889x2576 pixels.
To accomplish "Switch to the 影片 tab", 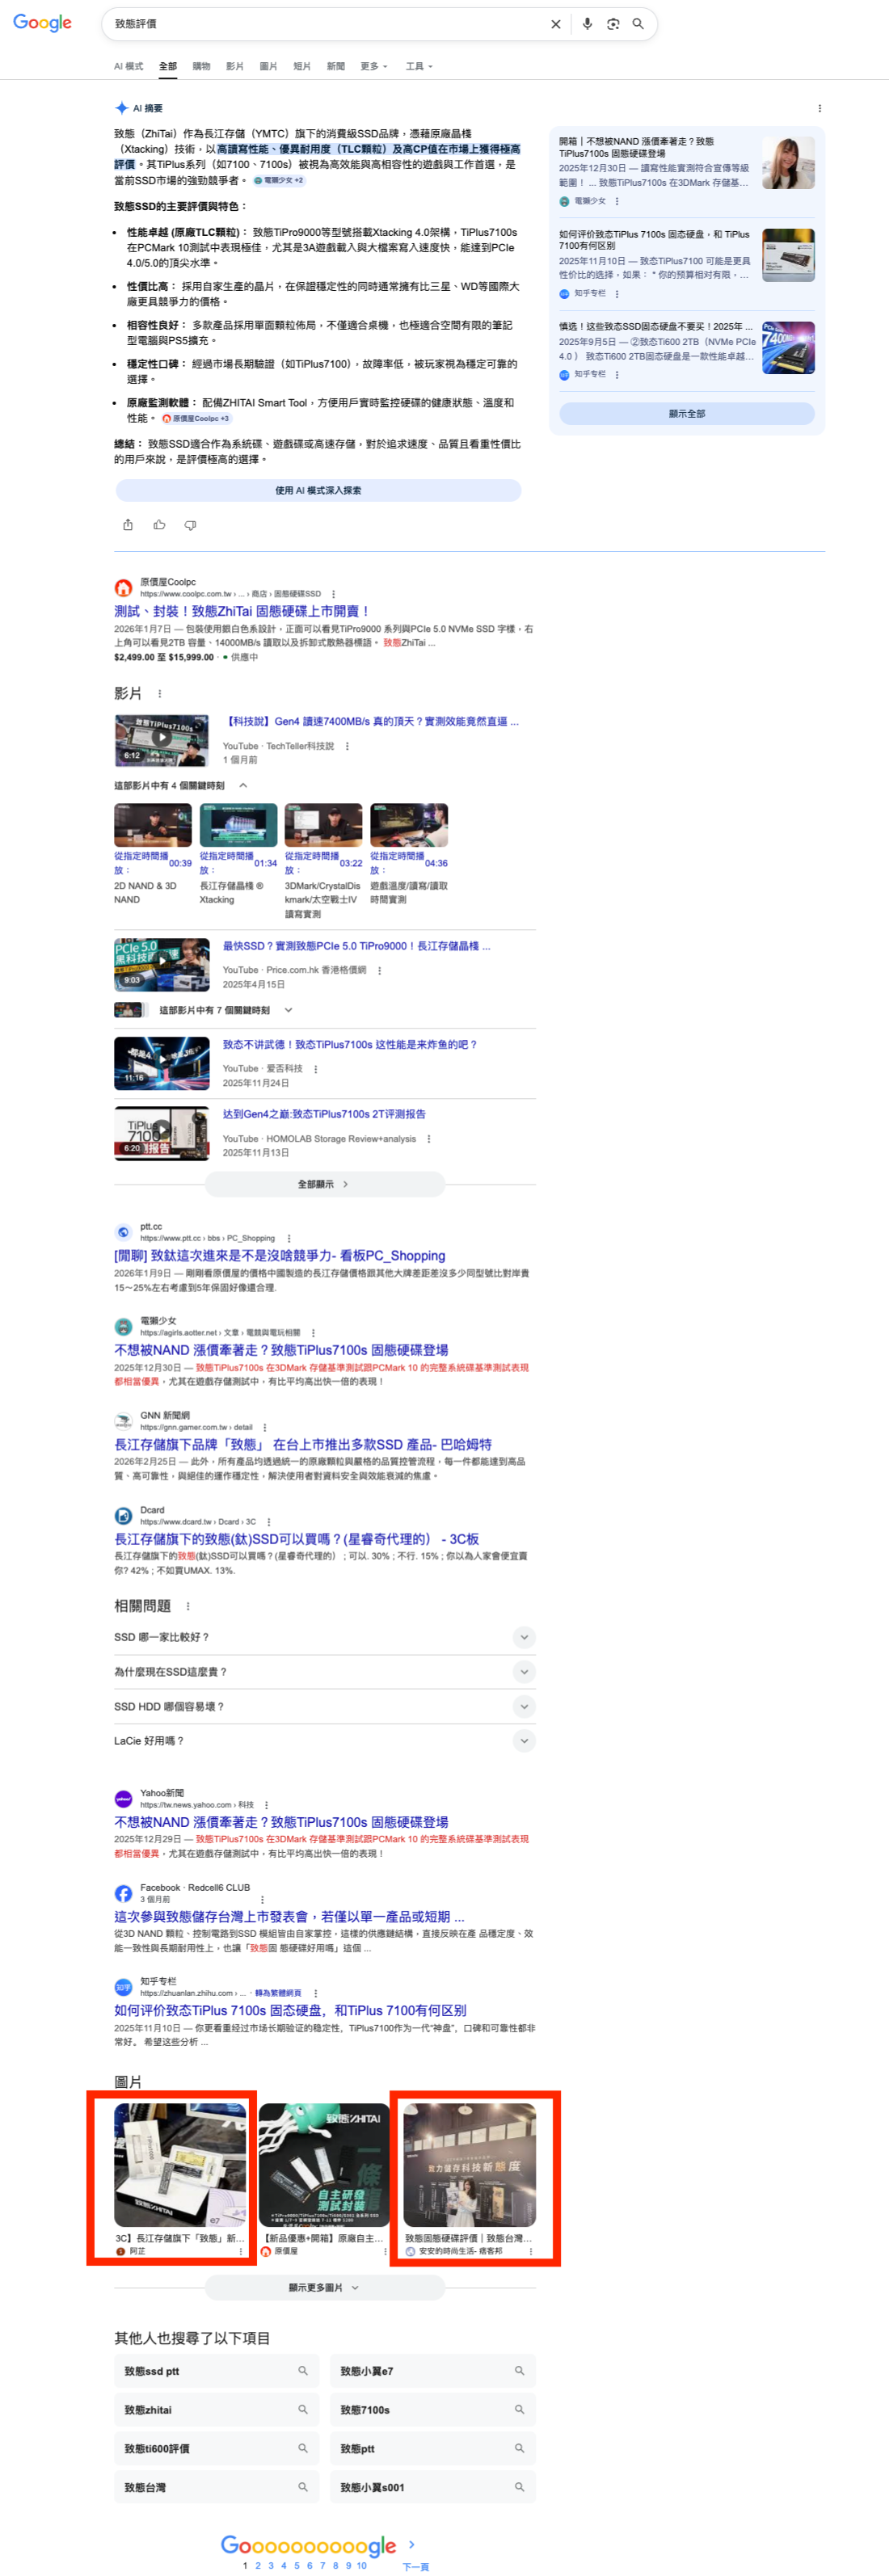I will [x=234, y=66].
